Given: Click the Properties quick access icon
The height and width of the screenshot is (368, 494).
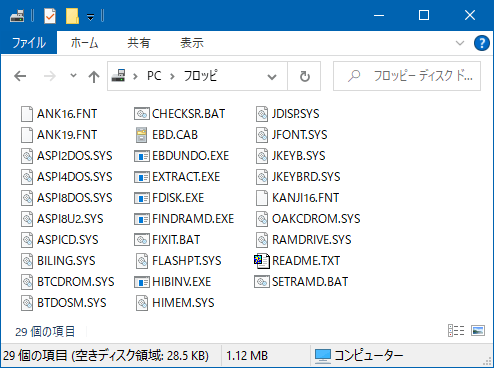Looking at the screenshot, I should click(50, 16).
